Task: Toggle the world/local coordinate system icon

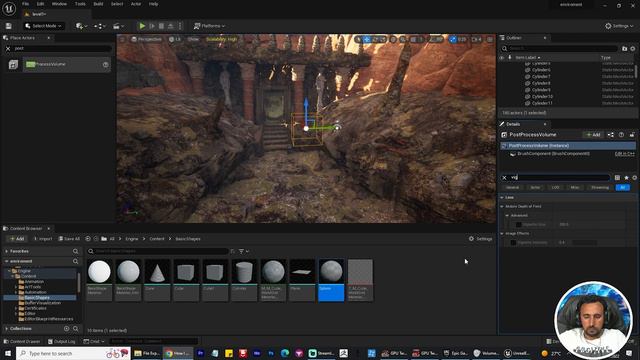Action: point(393,39)
